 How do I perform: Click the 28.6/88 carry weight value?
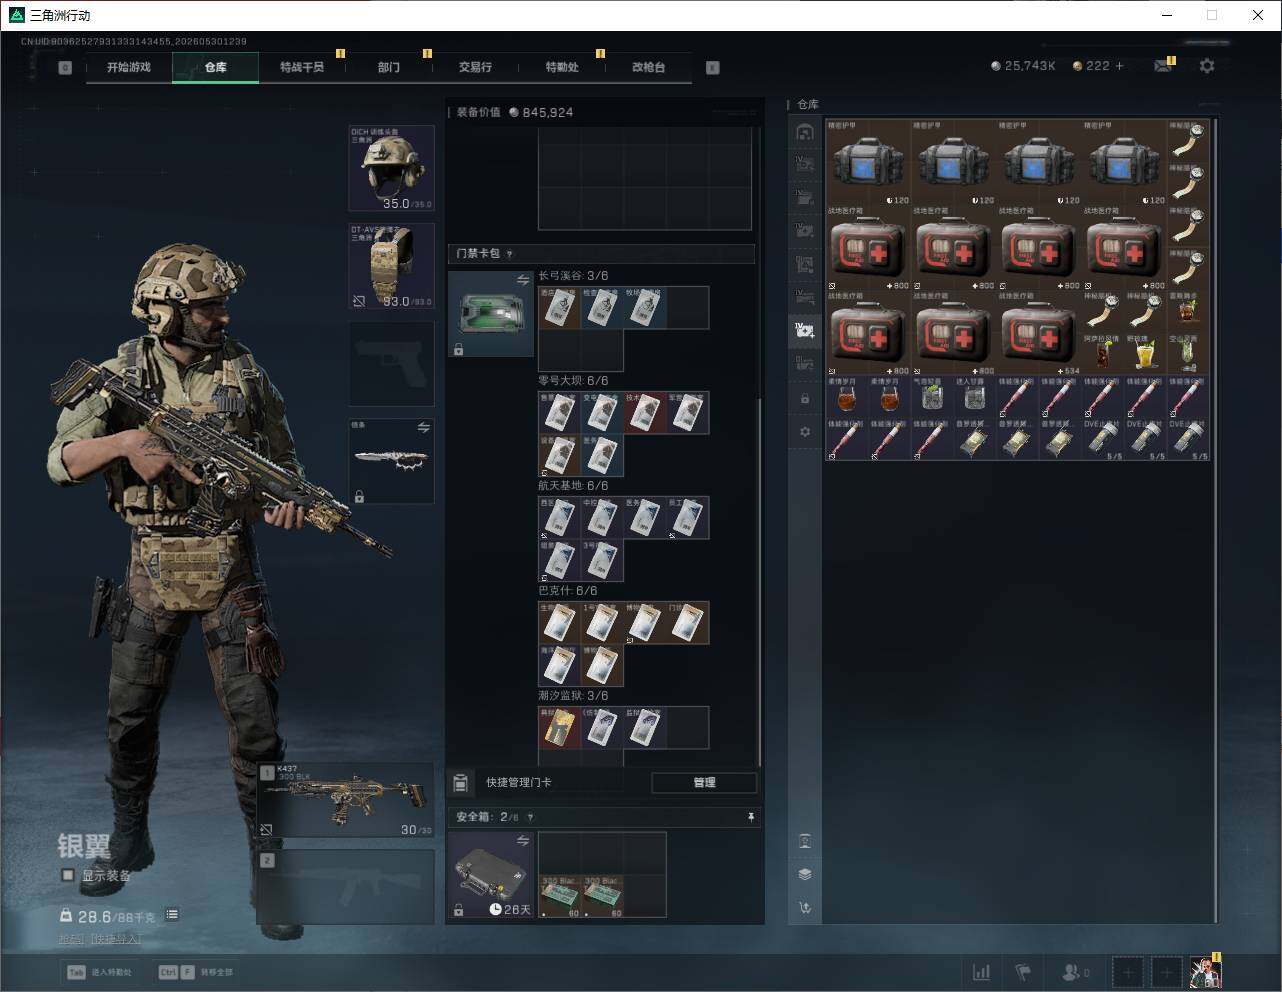point(116,916)
